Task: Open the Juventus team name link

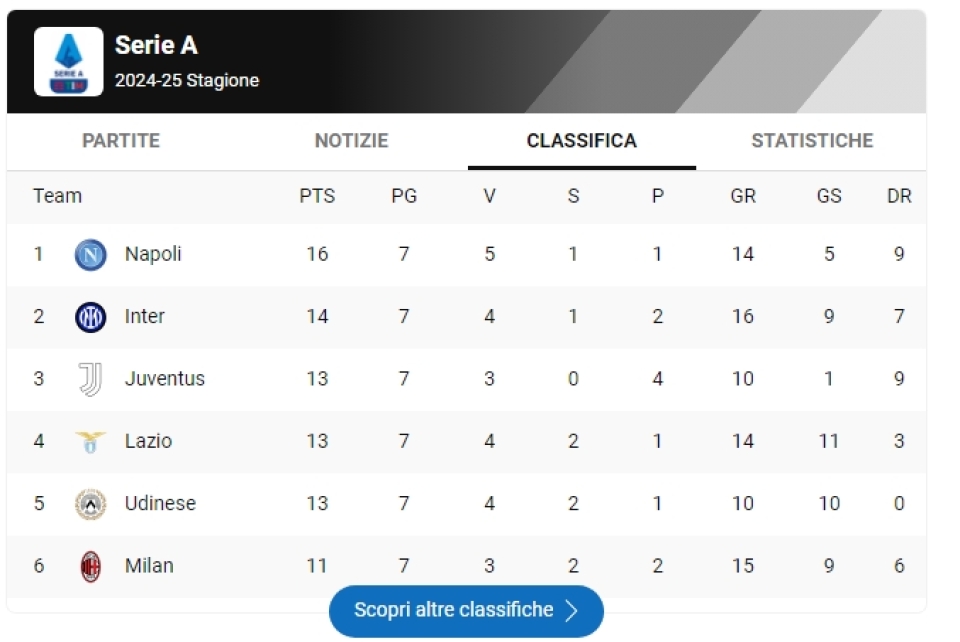Action: coord(164,379)
